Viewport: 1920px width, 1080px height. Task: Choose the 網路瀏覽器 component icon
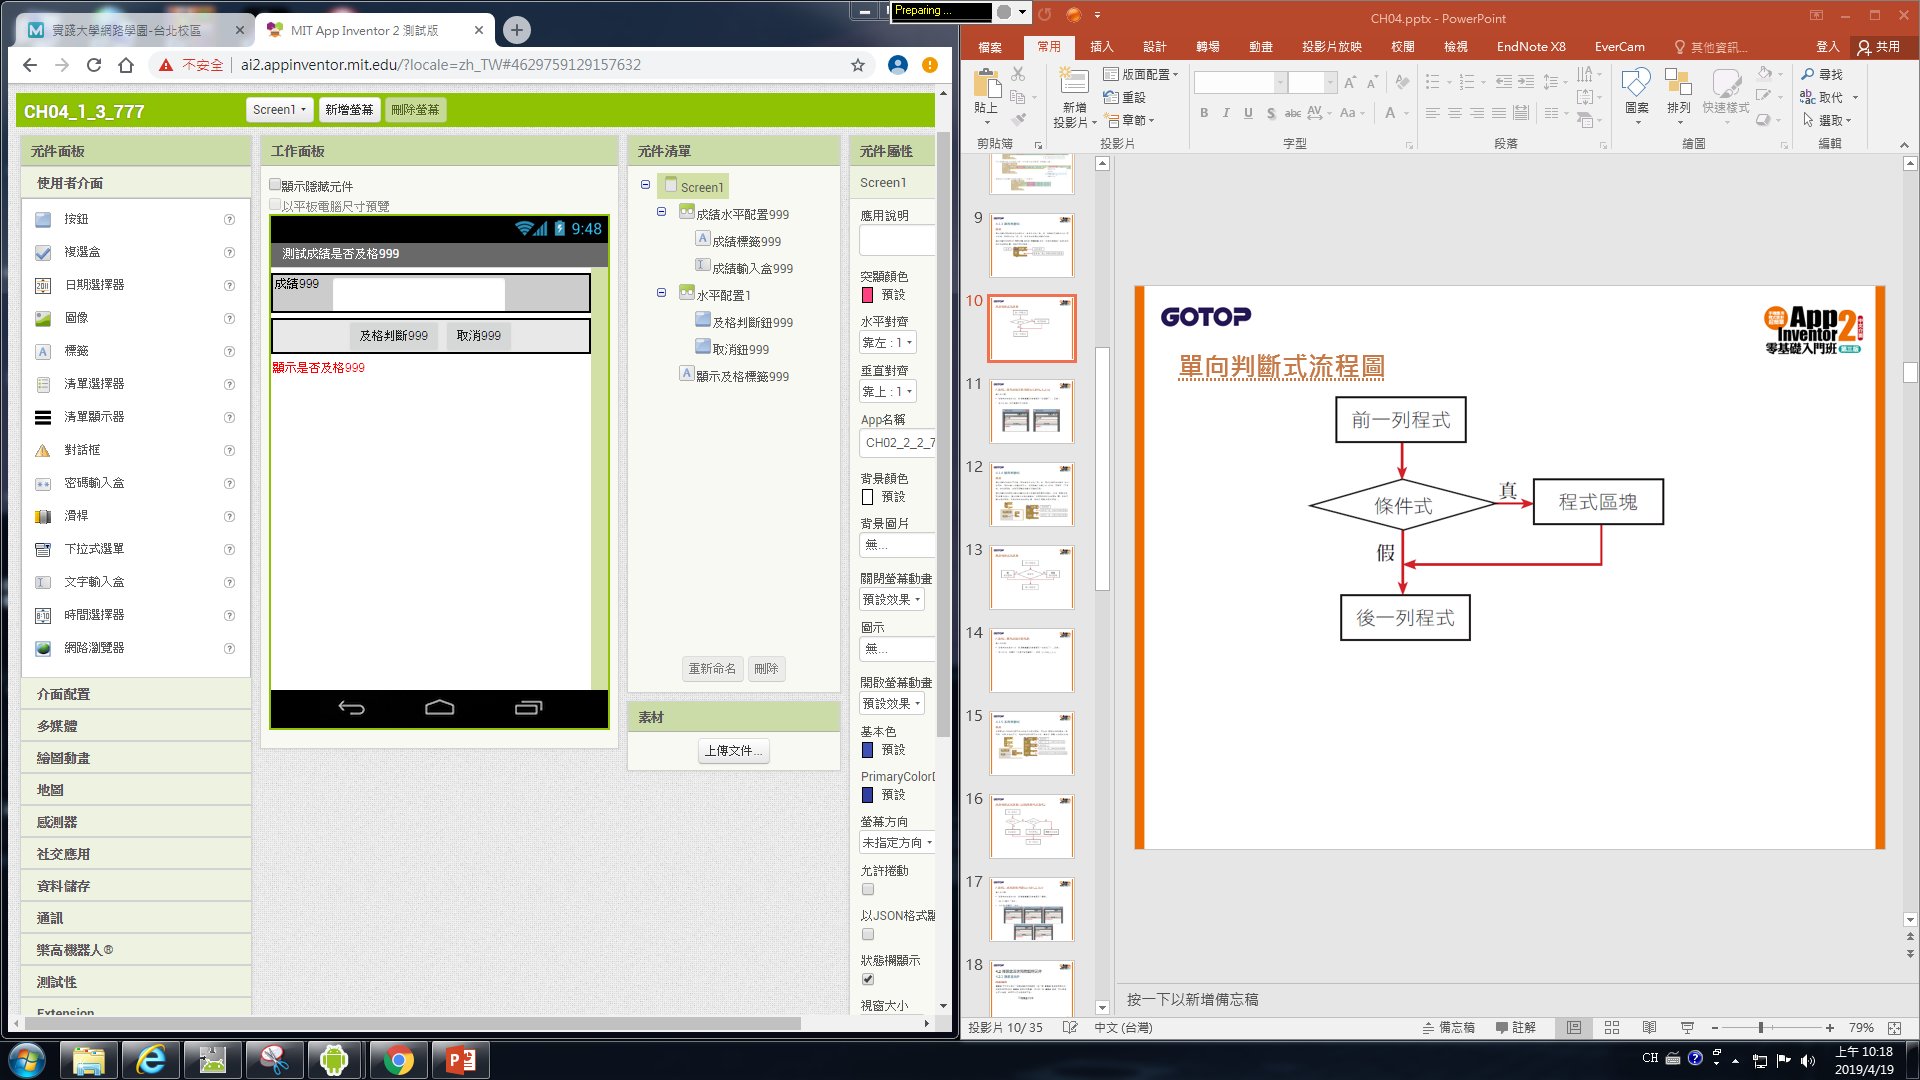(43, 648)
